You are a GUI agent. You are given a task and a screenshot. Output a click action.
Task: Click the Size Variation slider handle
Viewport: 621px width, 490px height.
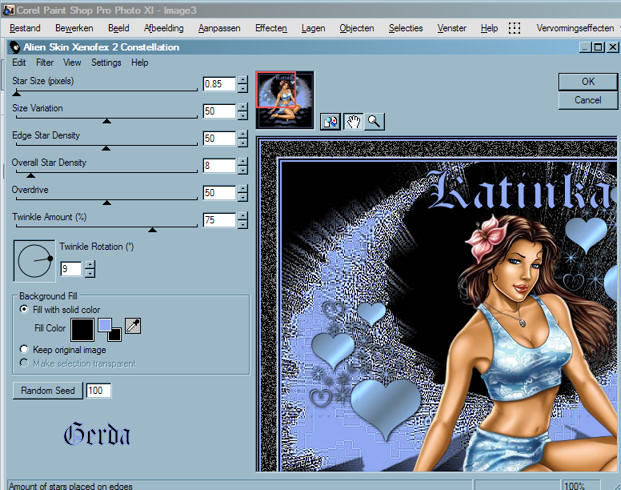[106, 121]
